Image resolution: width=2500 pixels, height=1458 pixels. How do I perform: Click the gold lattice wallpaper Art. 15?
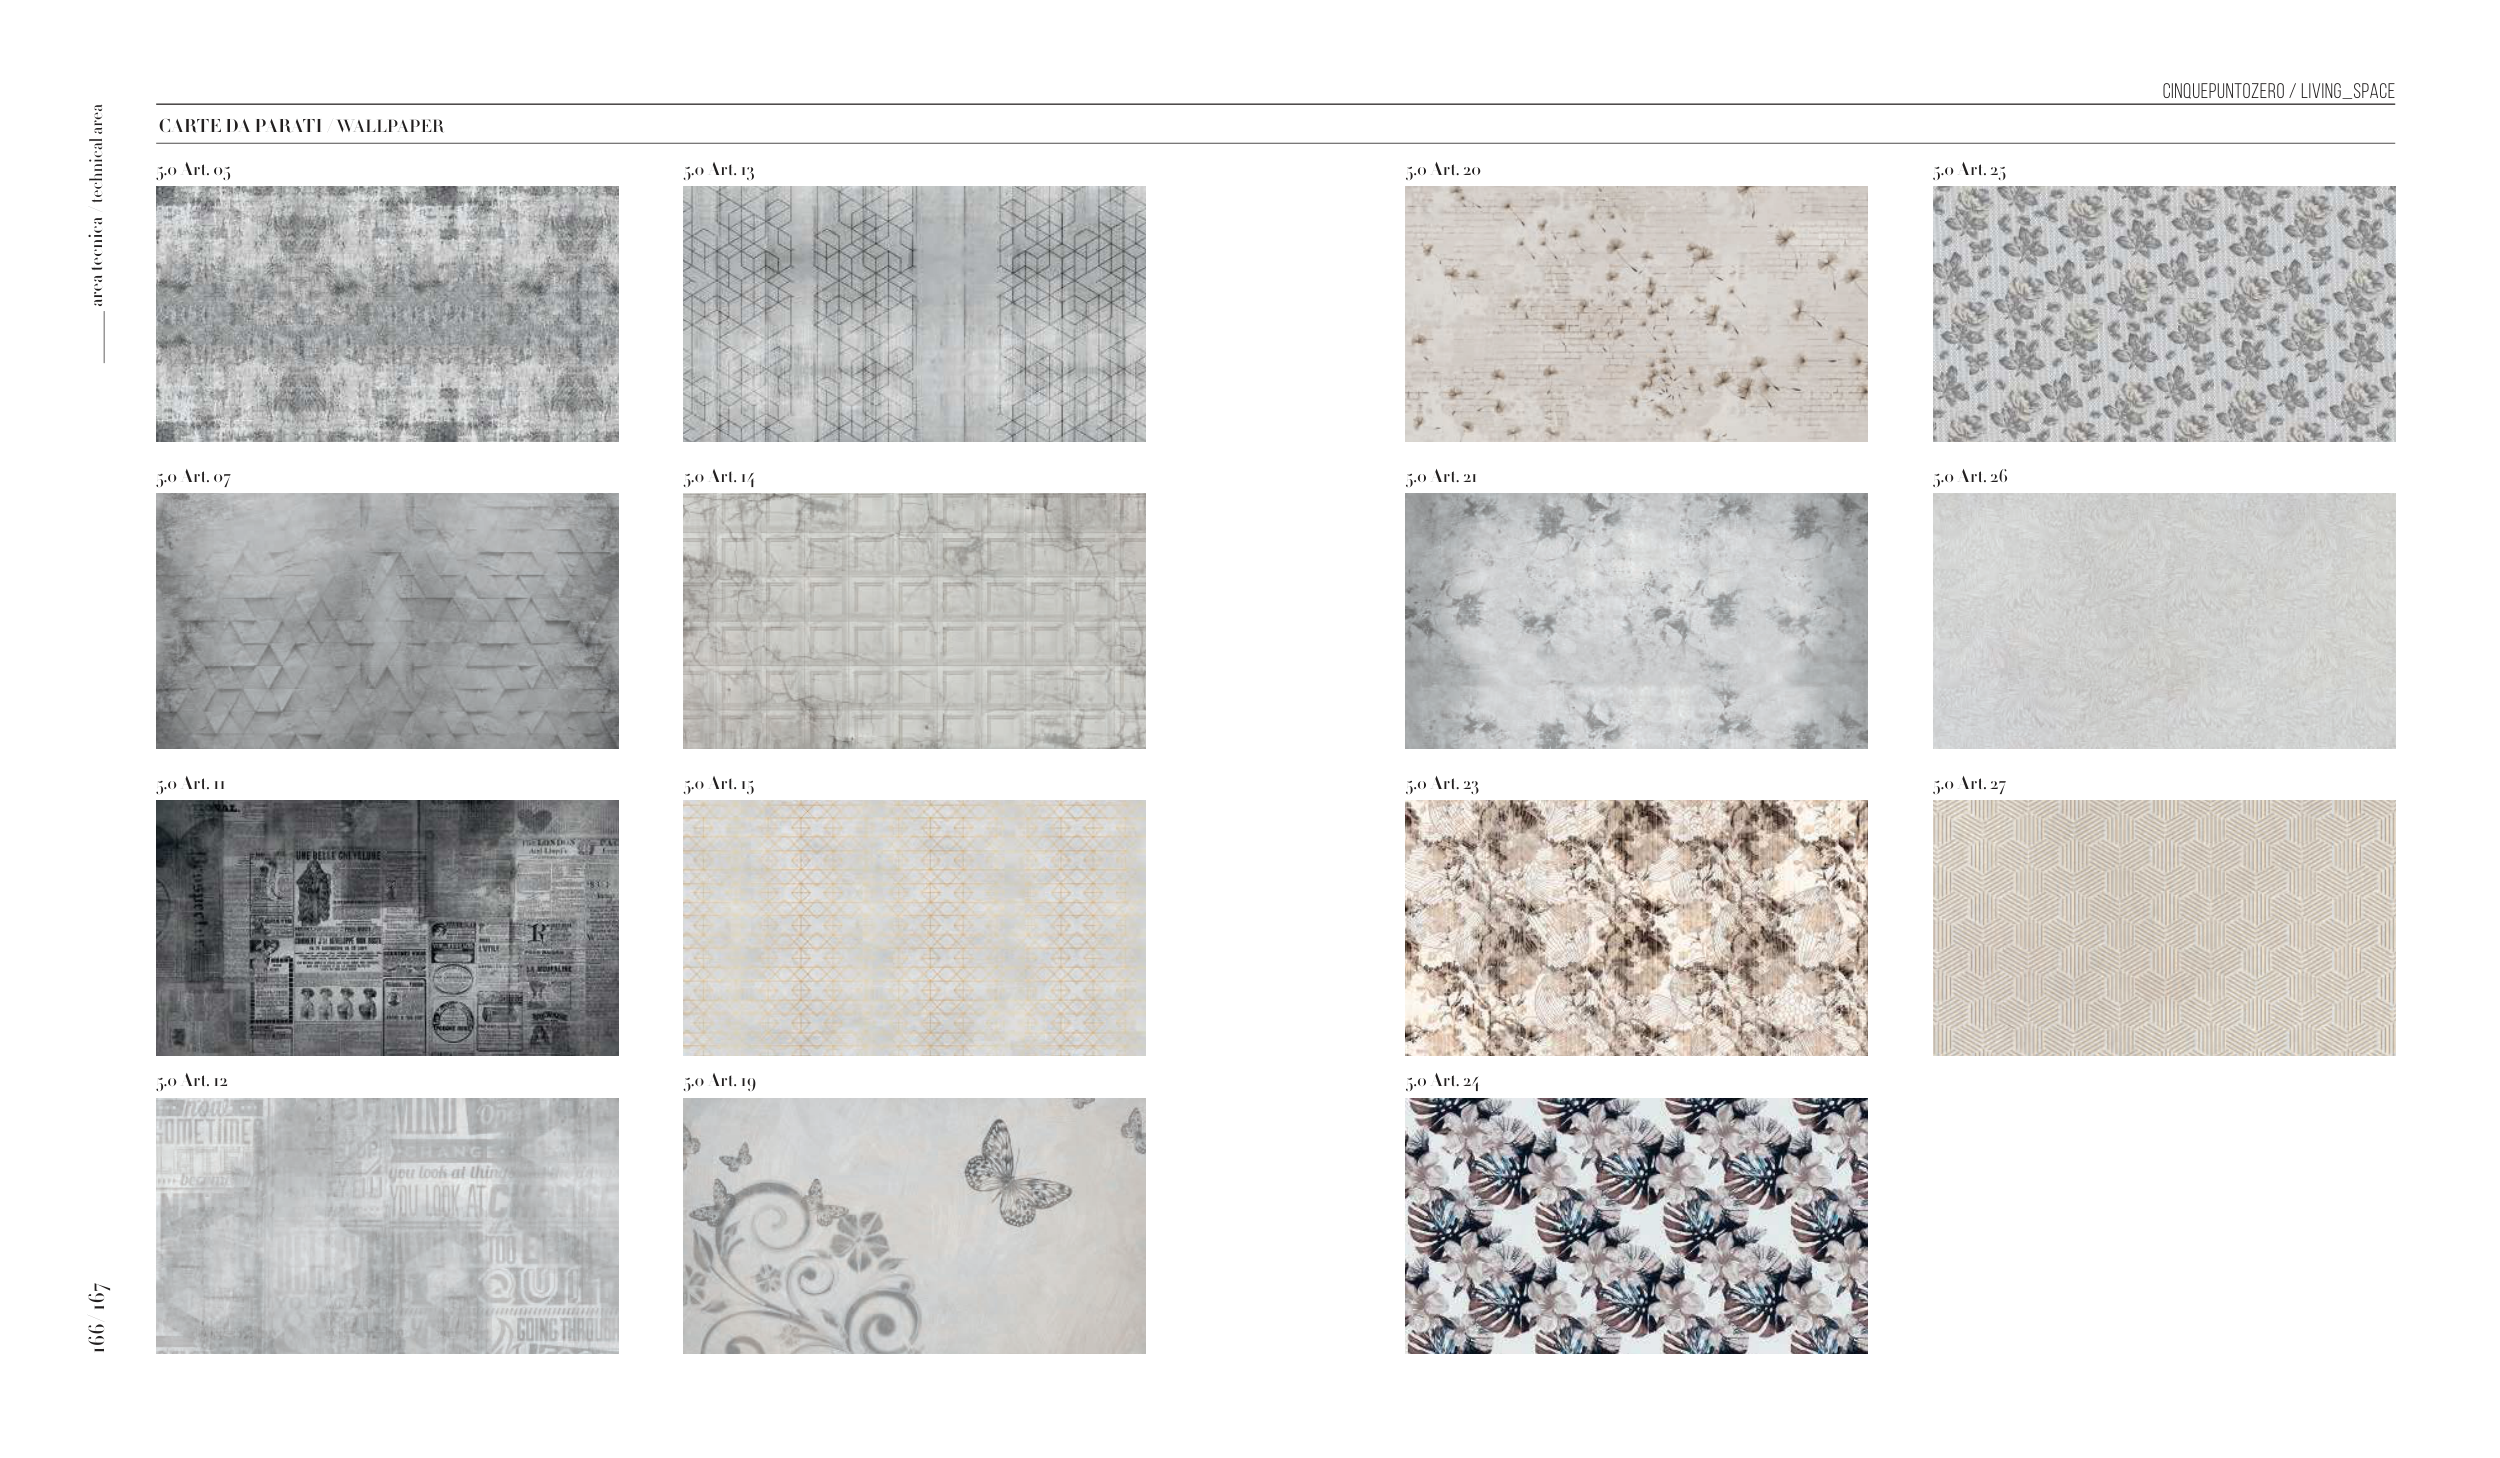(914, 927)
